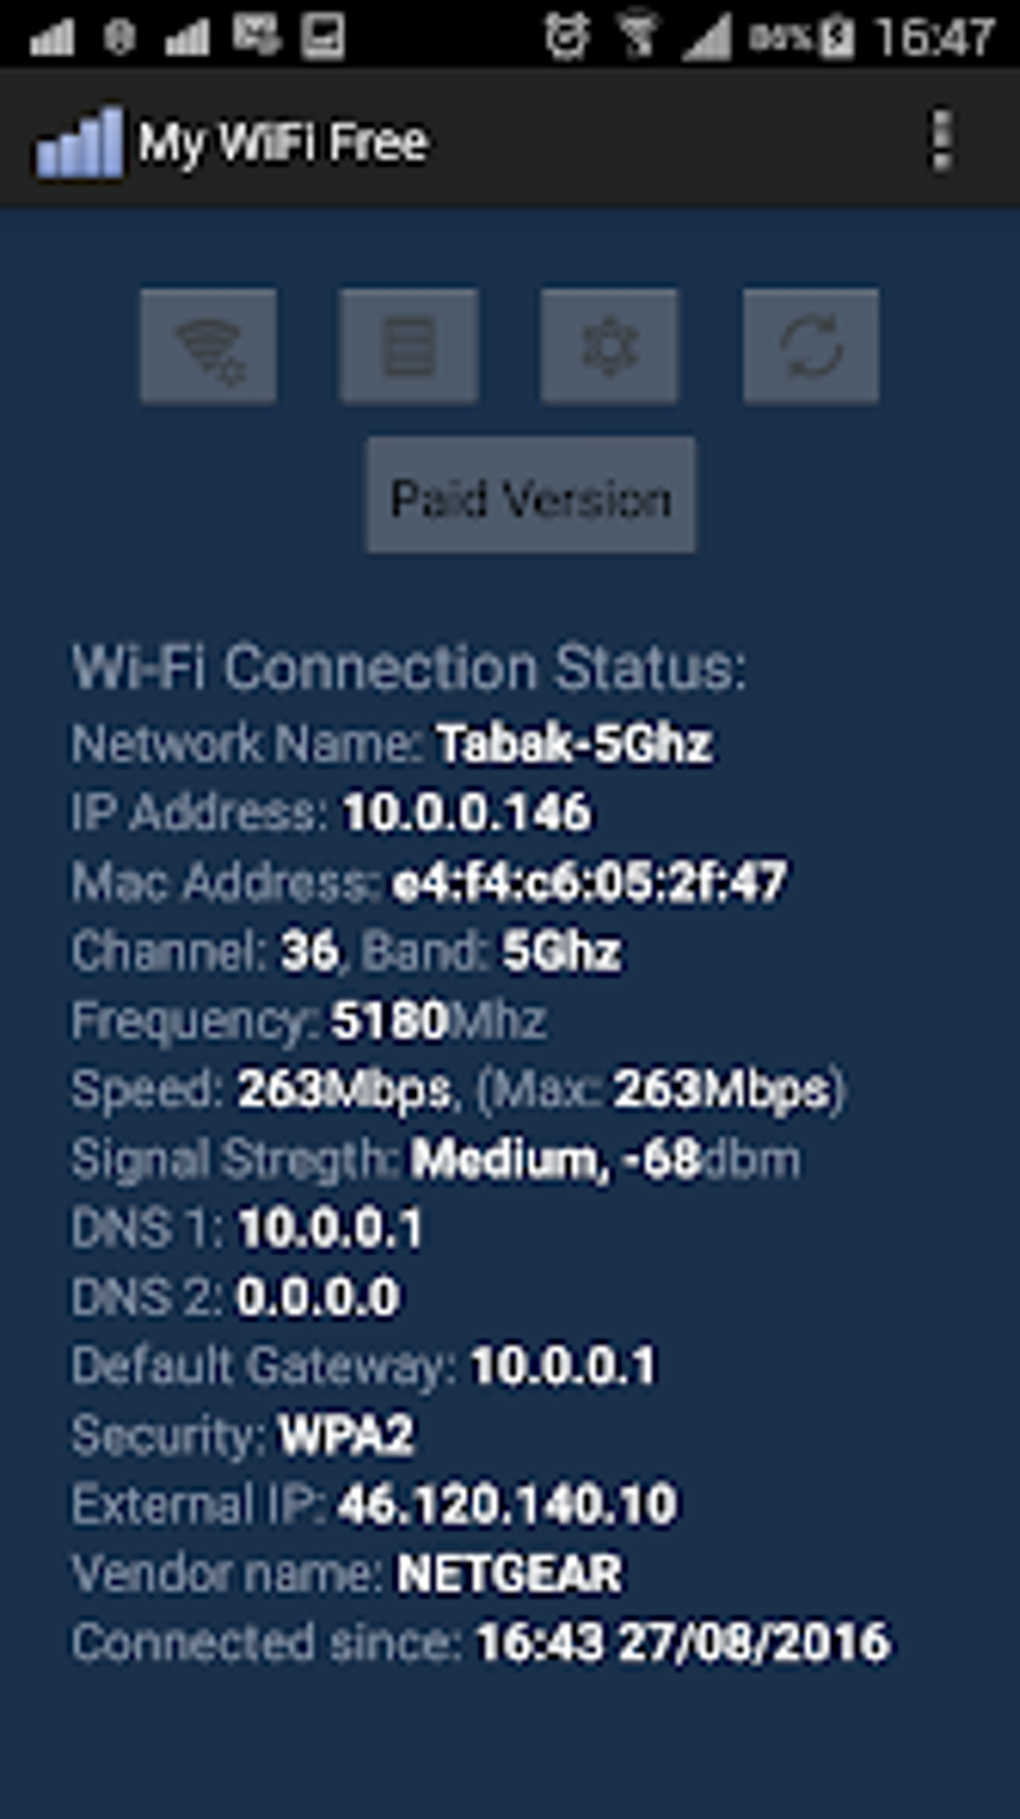Tap the Default Gateway address value
1020x1819 pixels.
[563, 1366]
